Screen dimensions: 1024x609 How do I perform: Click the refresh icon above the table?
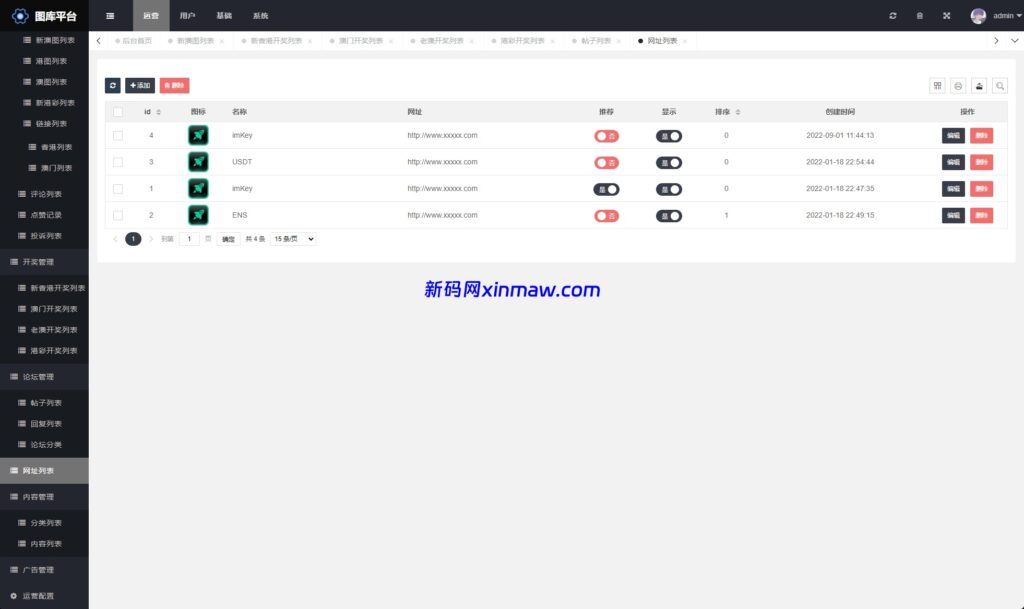point(112,86)
